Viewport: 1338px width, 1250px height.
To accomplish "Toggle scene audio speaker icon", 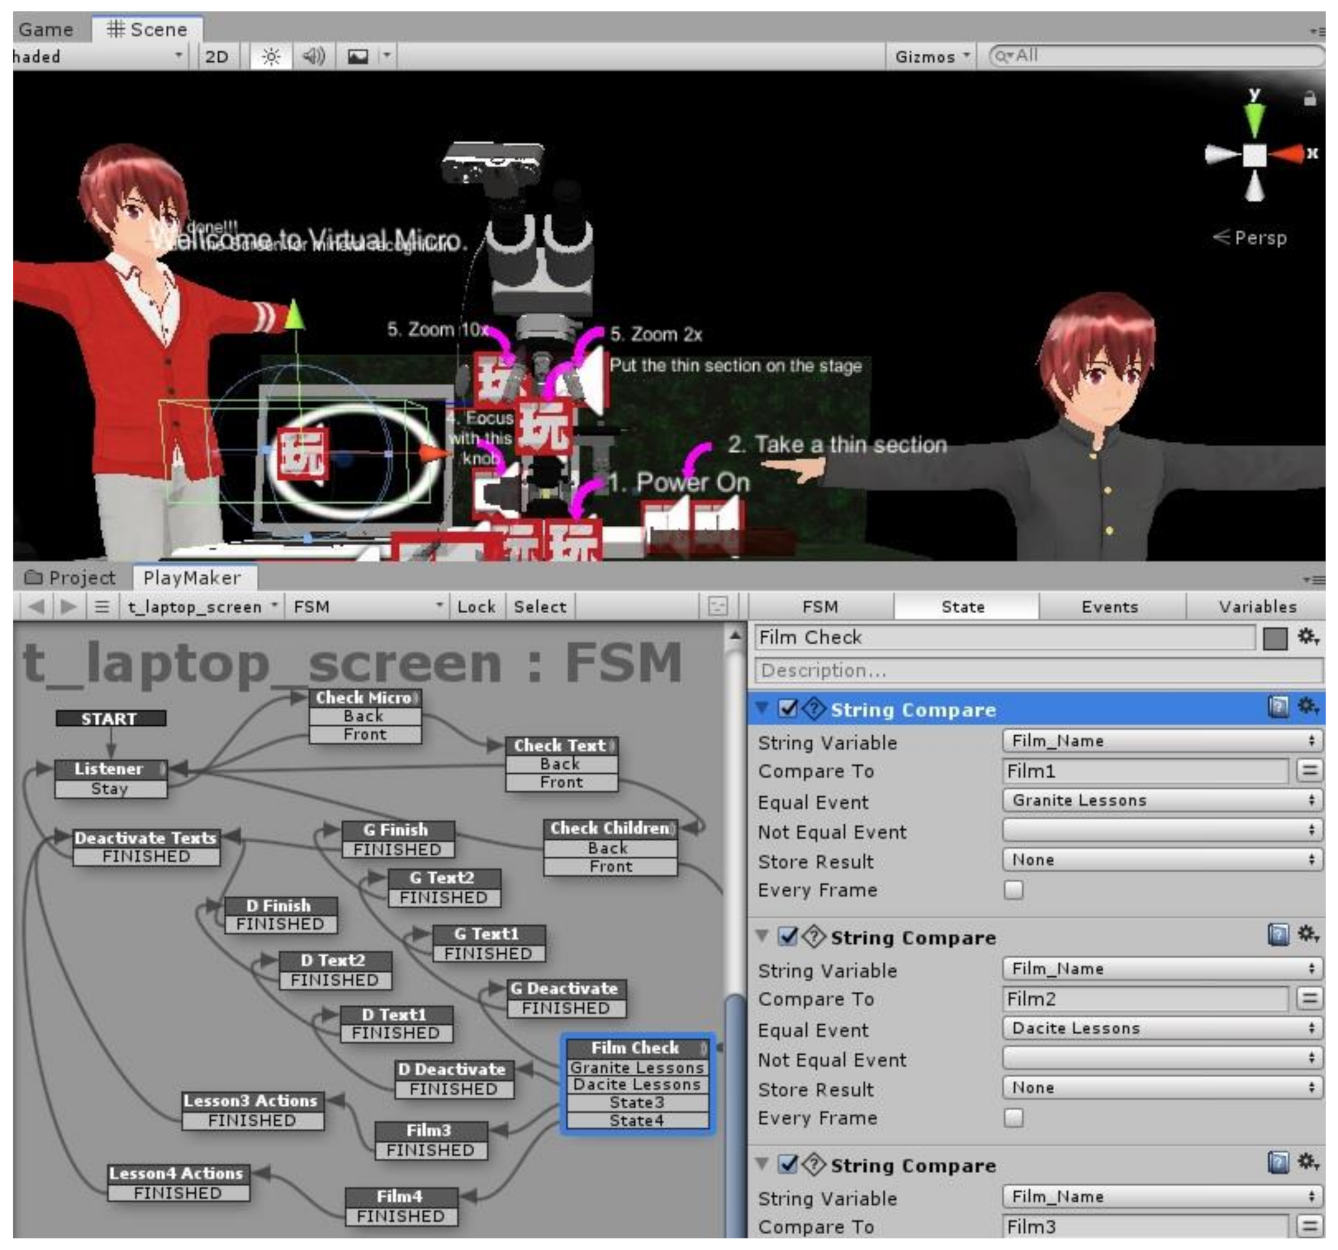I will coord(313,57).
